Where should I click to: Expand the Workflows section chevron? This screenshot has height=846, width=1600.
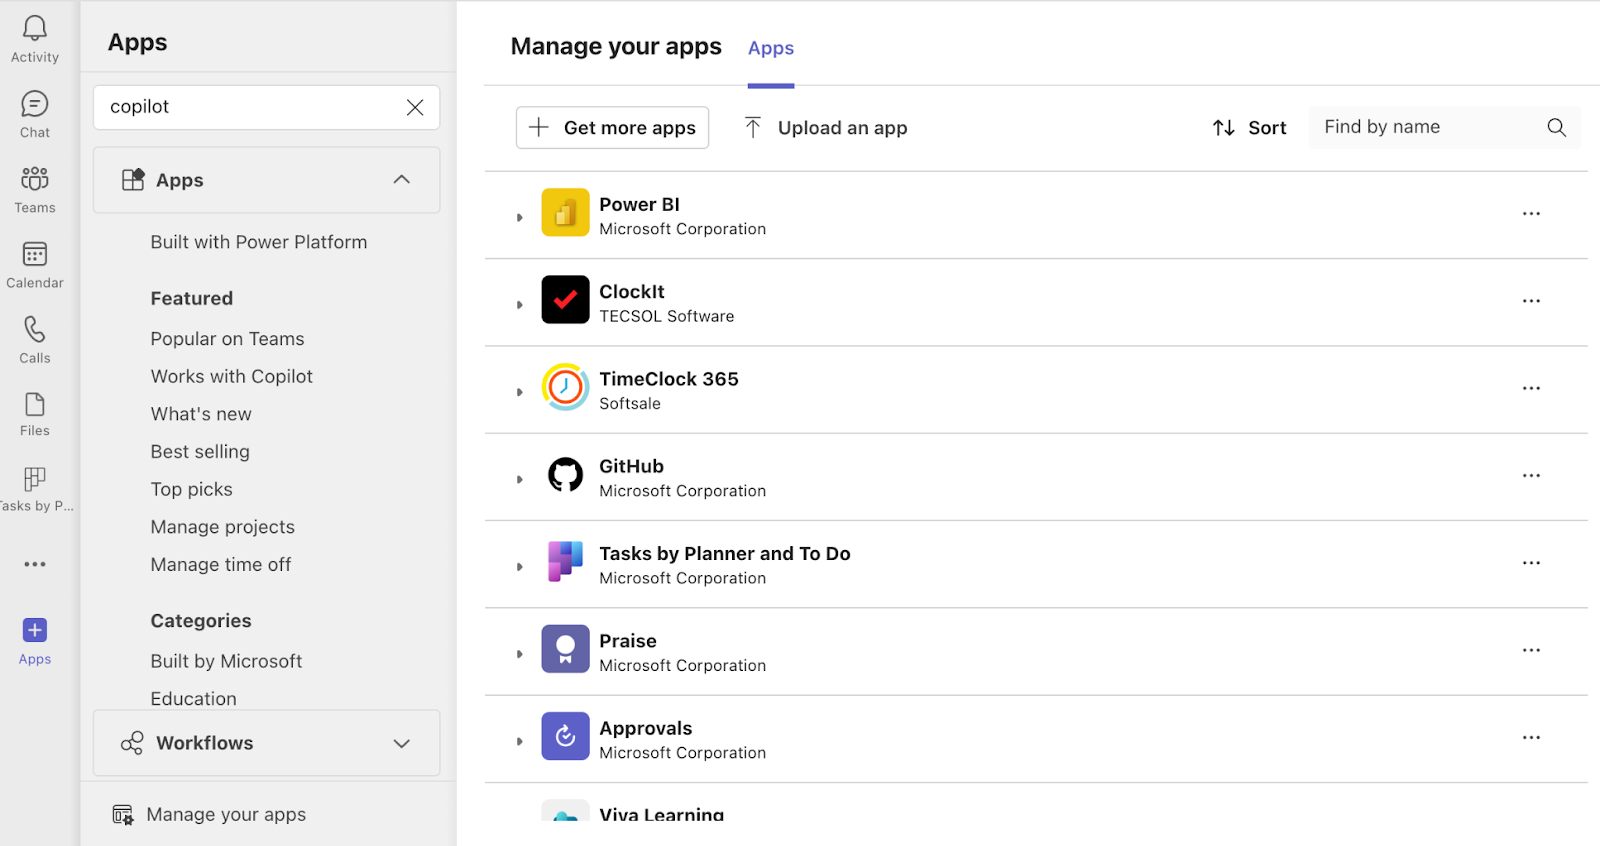click(402, 743)
